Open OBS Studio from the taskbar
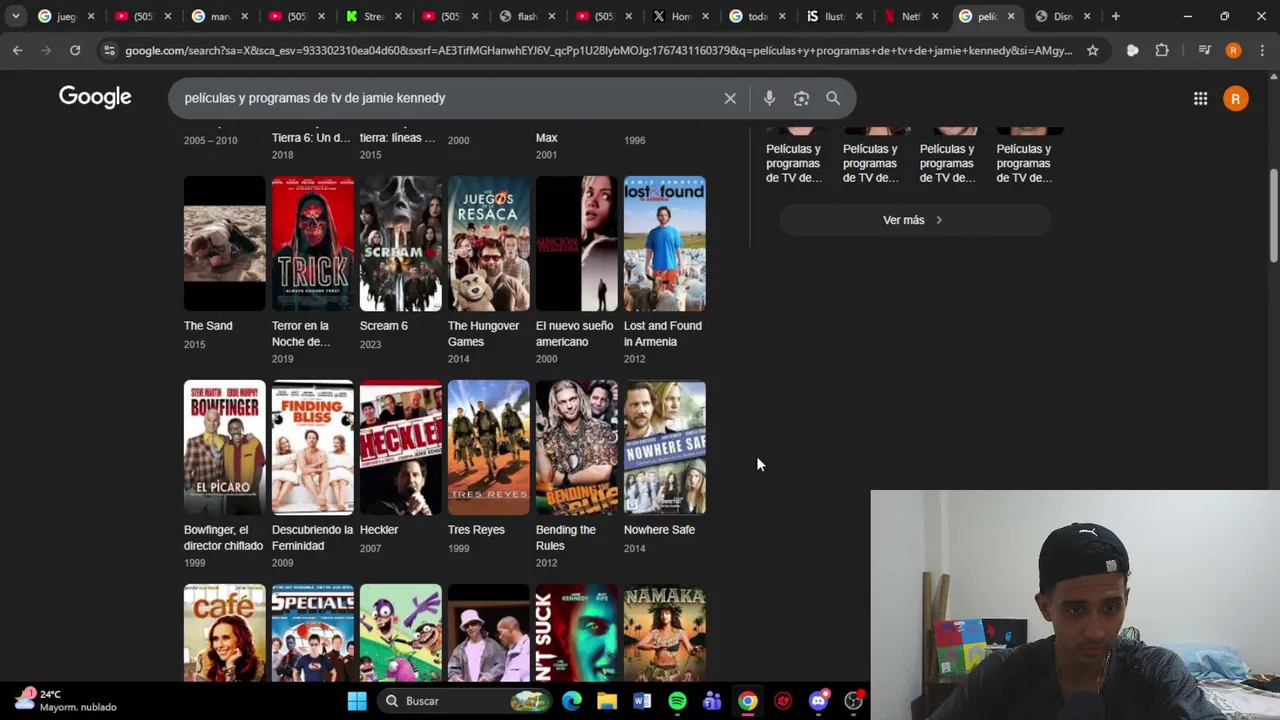This screenshot has width=1280, height=720. point(853,701)
